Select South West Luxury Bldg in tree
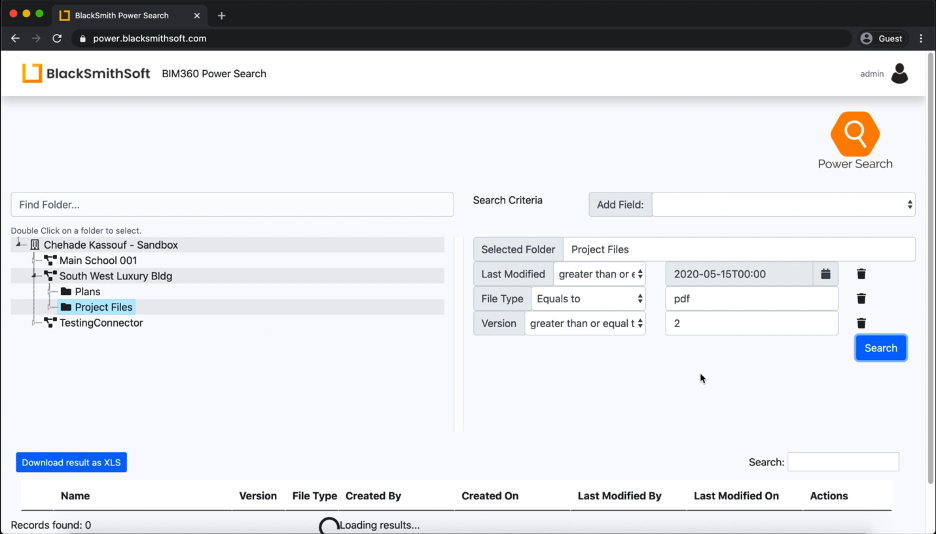 [x=116, y=276]
